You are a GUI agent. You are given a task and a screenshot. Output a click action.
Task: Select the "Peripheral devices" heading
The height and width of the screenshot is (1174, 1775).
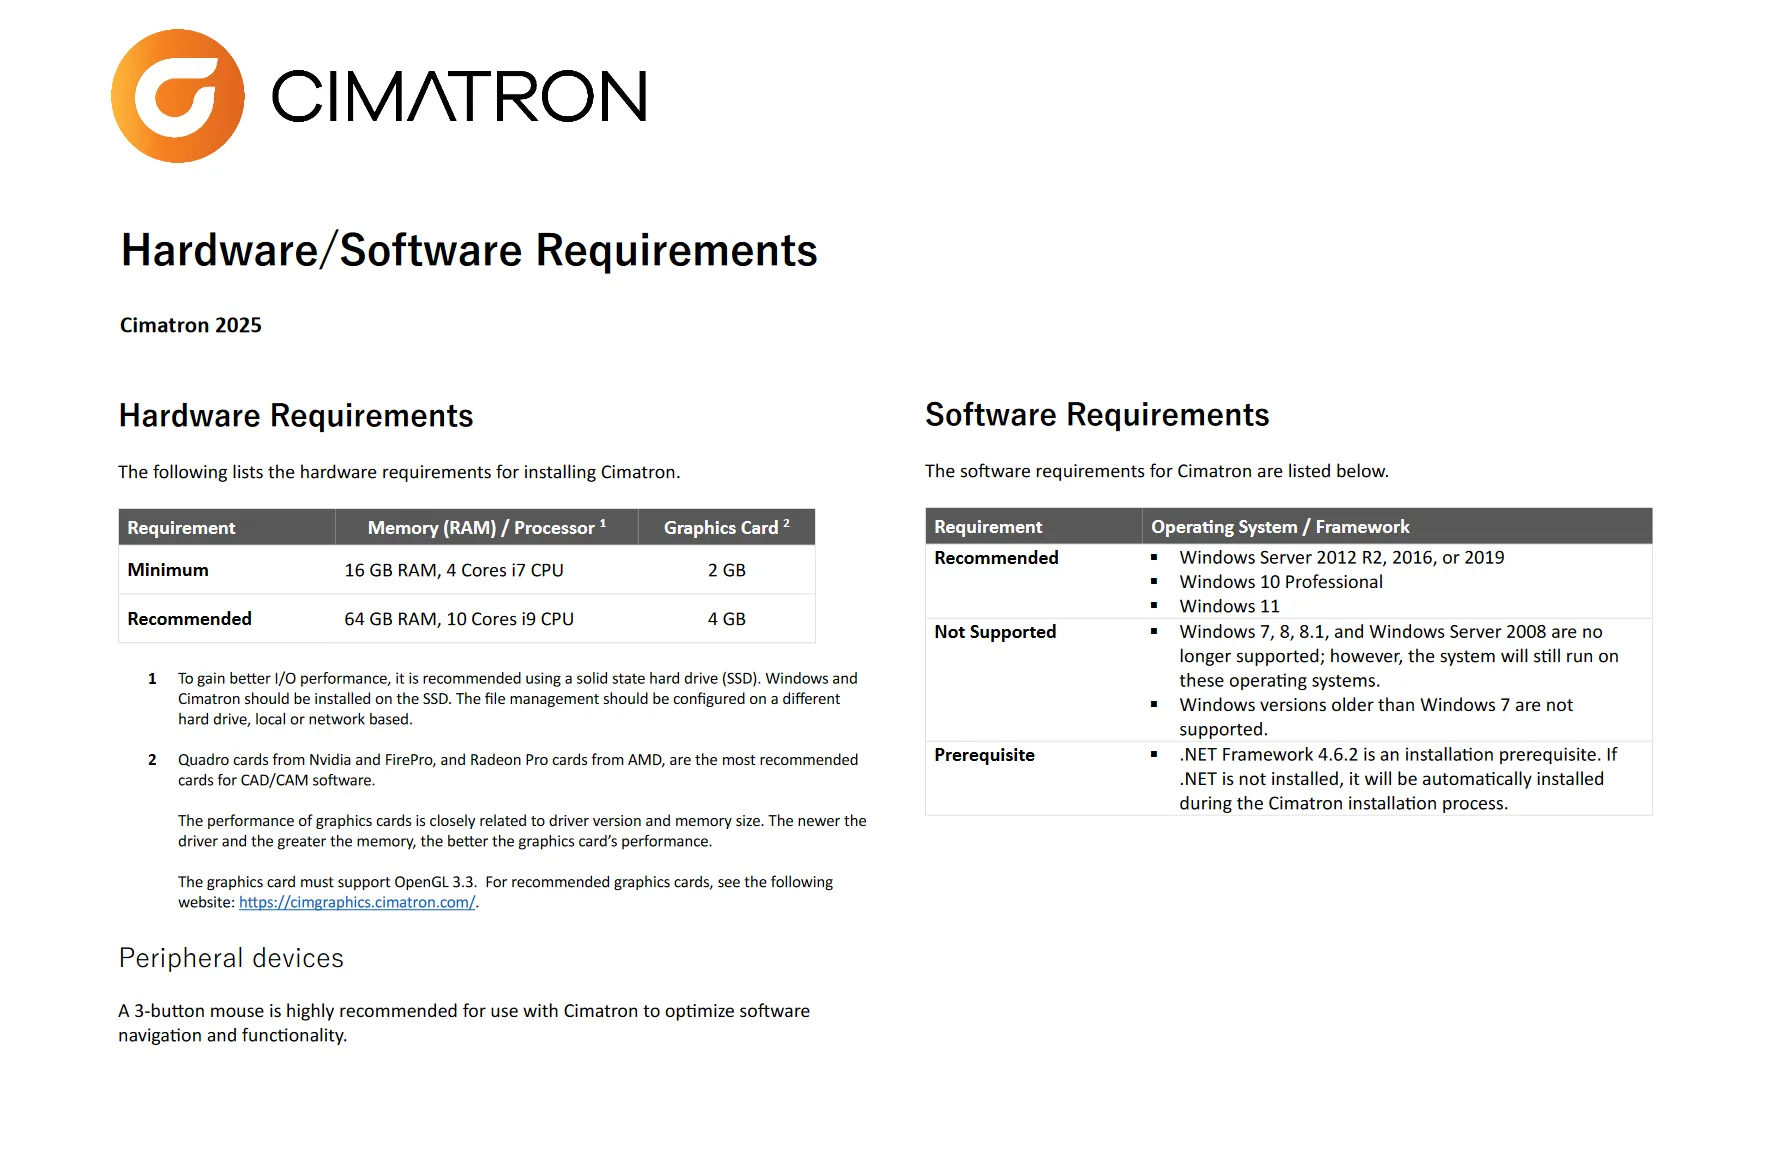[x=231, y=958]
